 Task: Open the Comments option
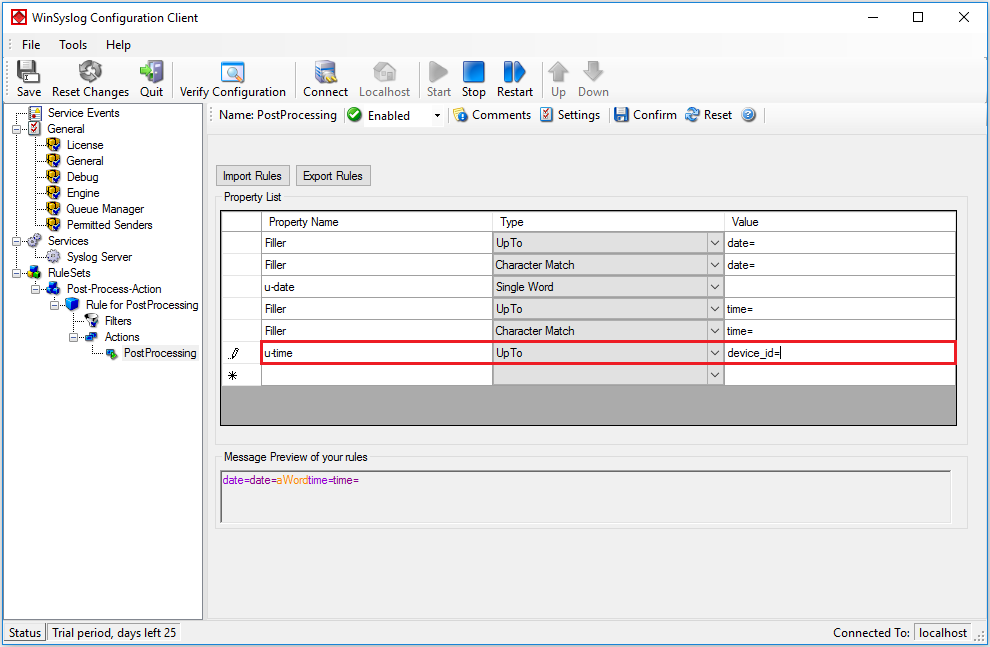click(492, 115)
